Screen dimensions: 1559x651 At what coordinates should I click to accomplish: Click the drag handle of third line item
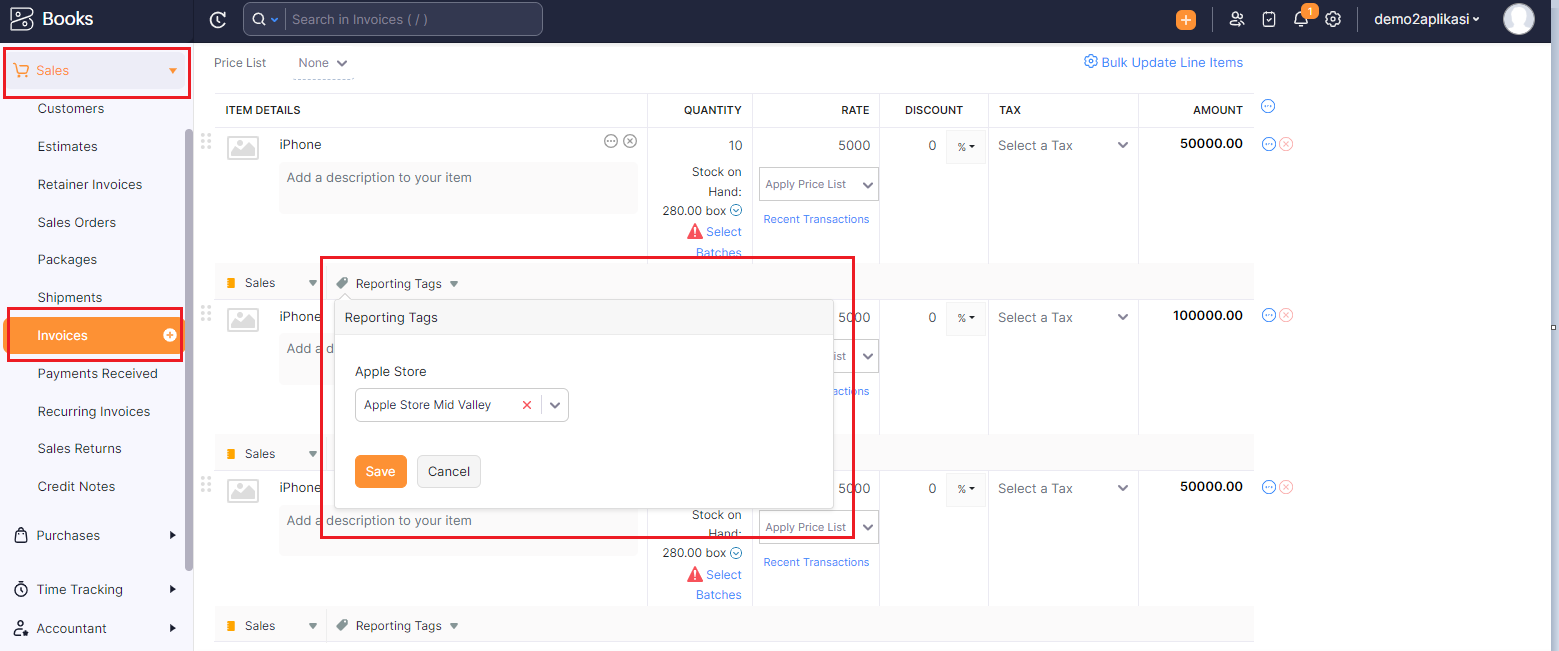click(206, 484)
